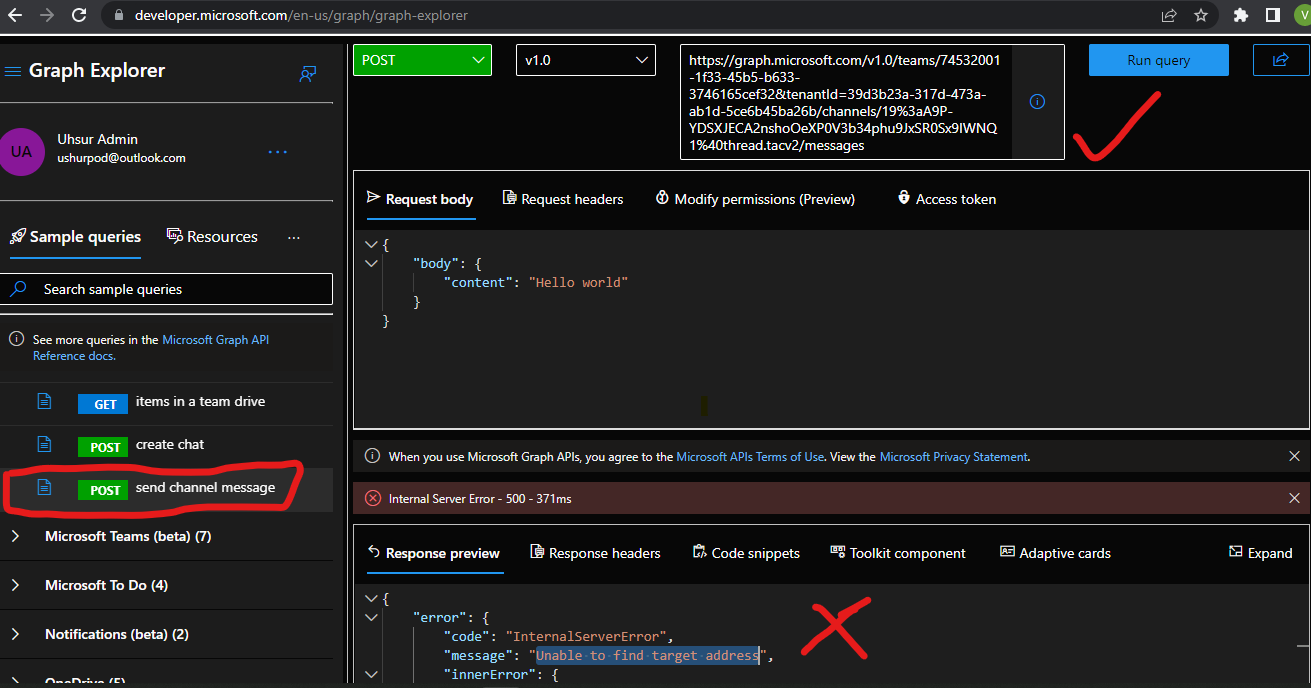Dismiss the Terms of Use notice
Viewport: 1311px width, 688px height.
pos(1294,456)
